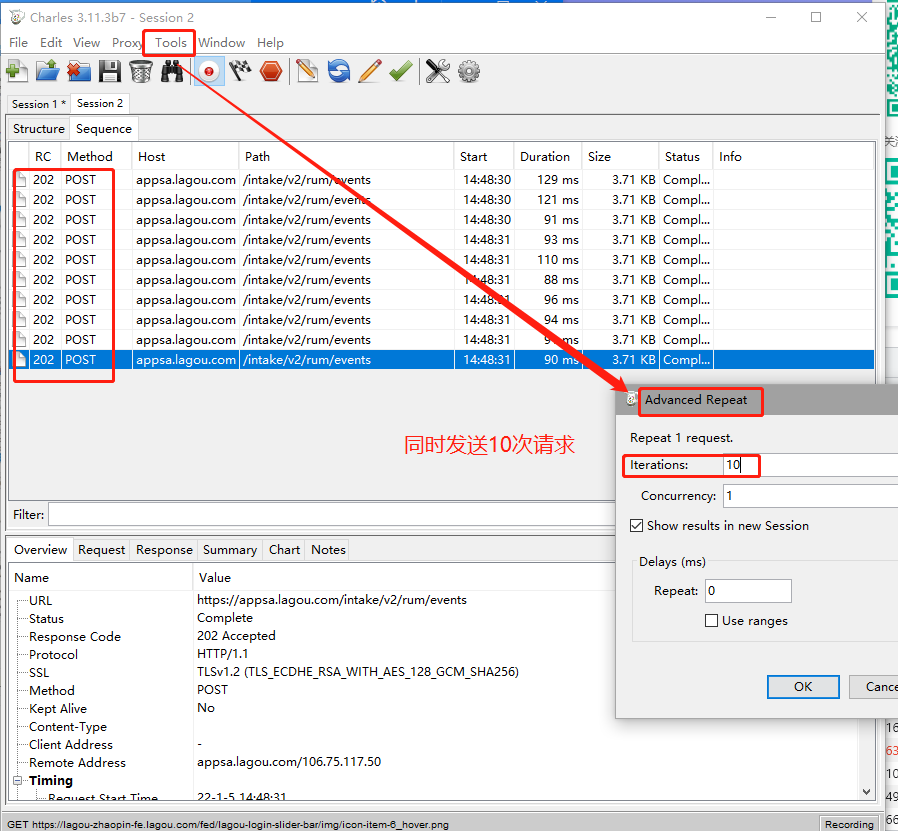Click the Overview scrollbar down arrow
The image size is (898, 831).
point(867,791)
